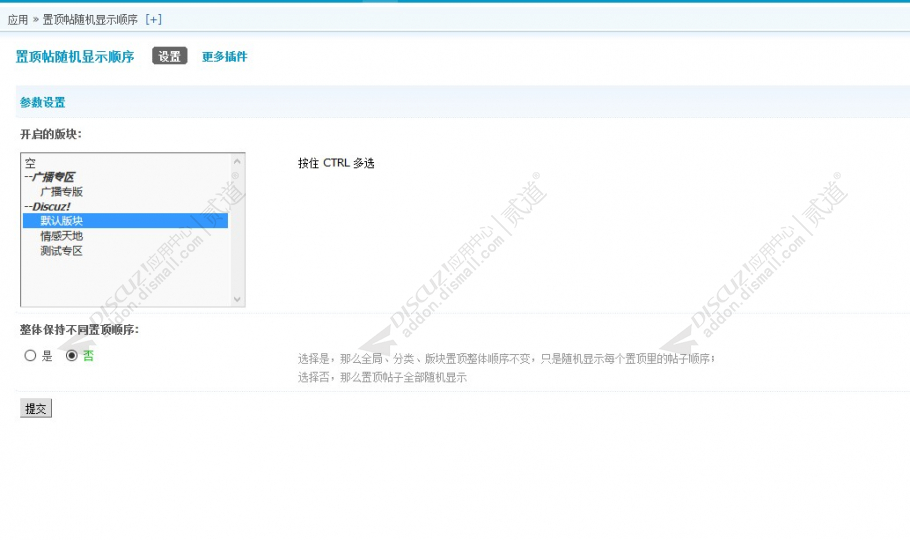Image resolution: width=910 pixels, height=540 pixels.
Task: Click the 置顶帖随机显示顺序 title
Action: (75, 56)
